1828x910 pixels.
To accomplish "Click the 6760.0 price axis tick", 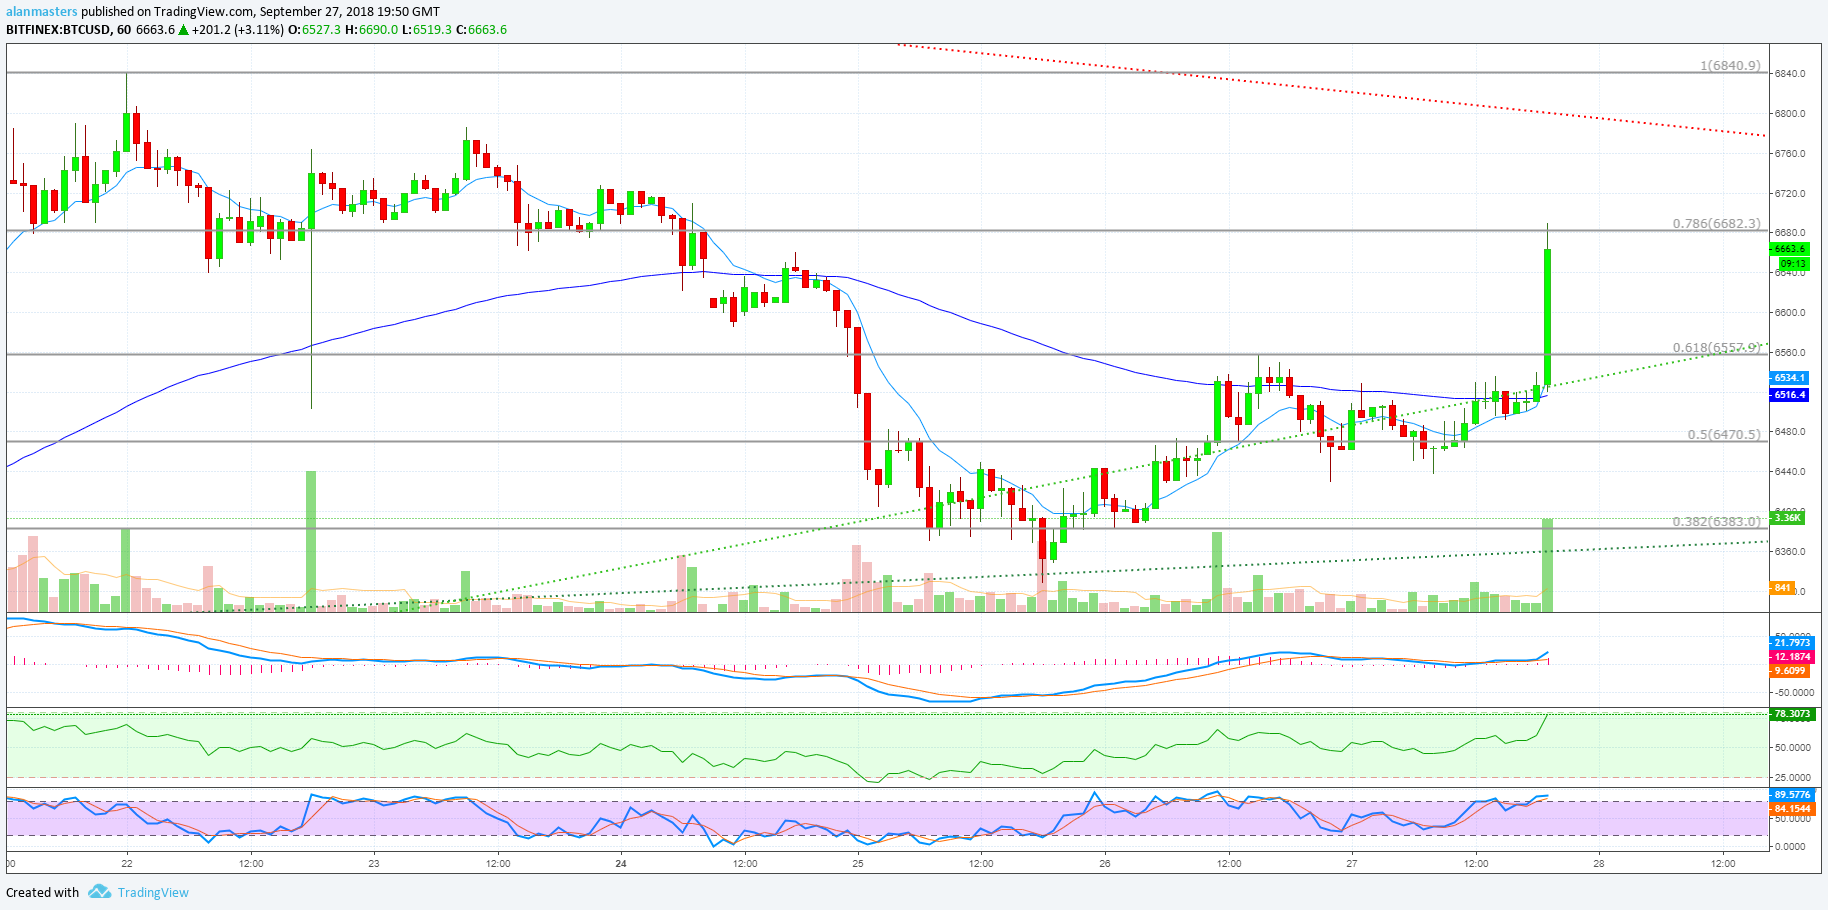I will 1791,154.
